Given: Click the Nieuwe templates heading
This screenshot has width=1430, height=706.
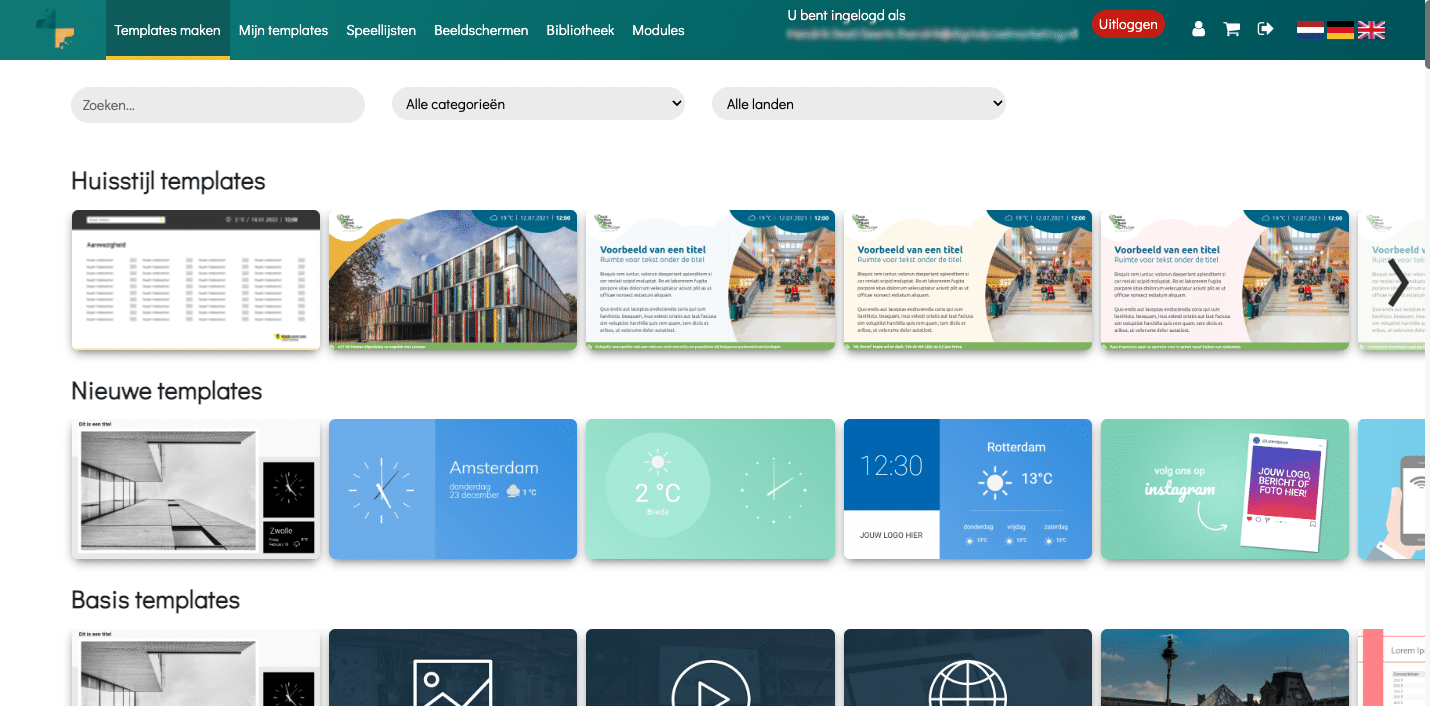Looking at the screenshot, I should pyautogui.click(x=167, y=391).
